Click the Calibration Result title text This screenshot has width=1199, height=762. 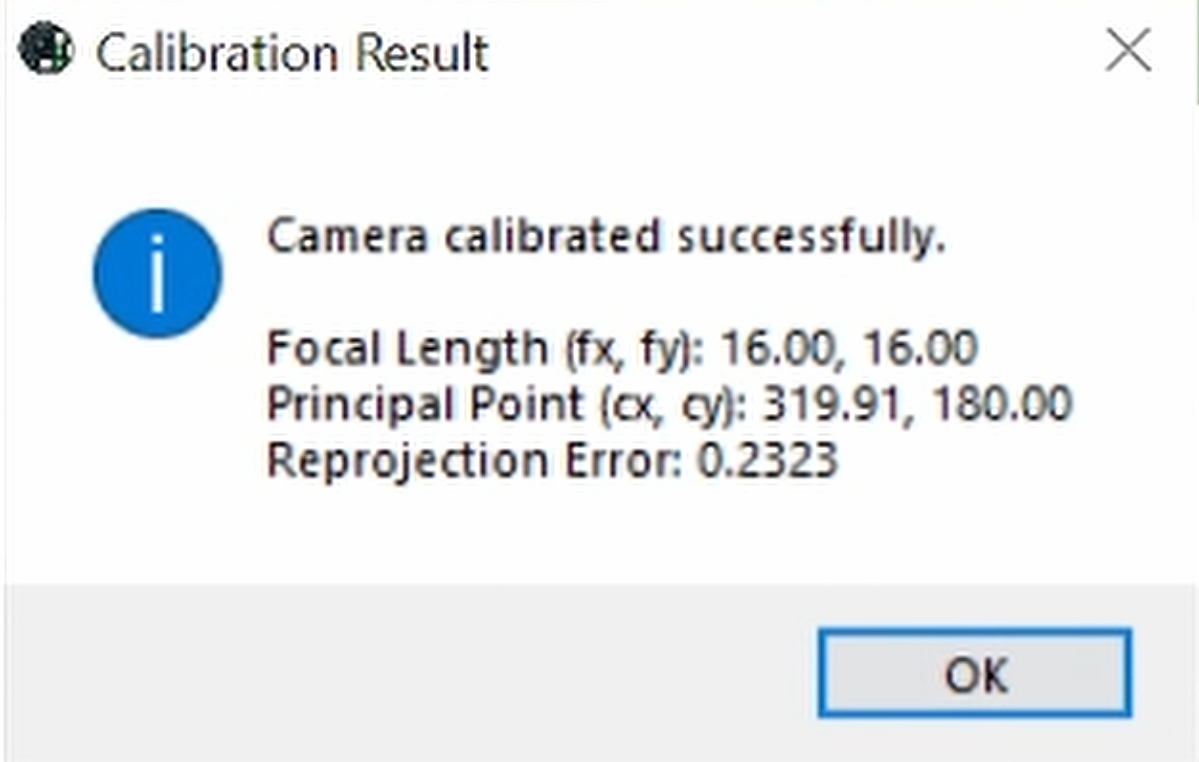(292, 53)
